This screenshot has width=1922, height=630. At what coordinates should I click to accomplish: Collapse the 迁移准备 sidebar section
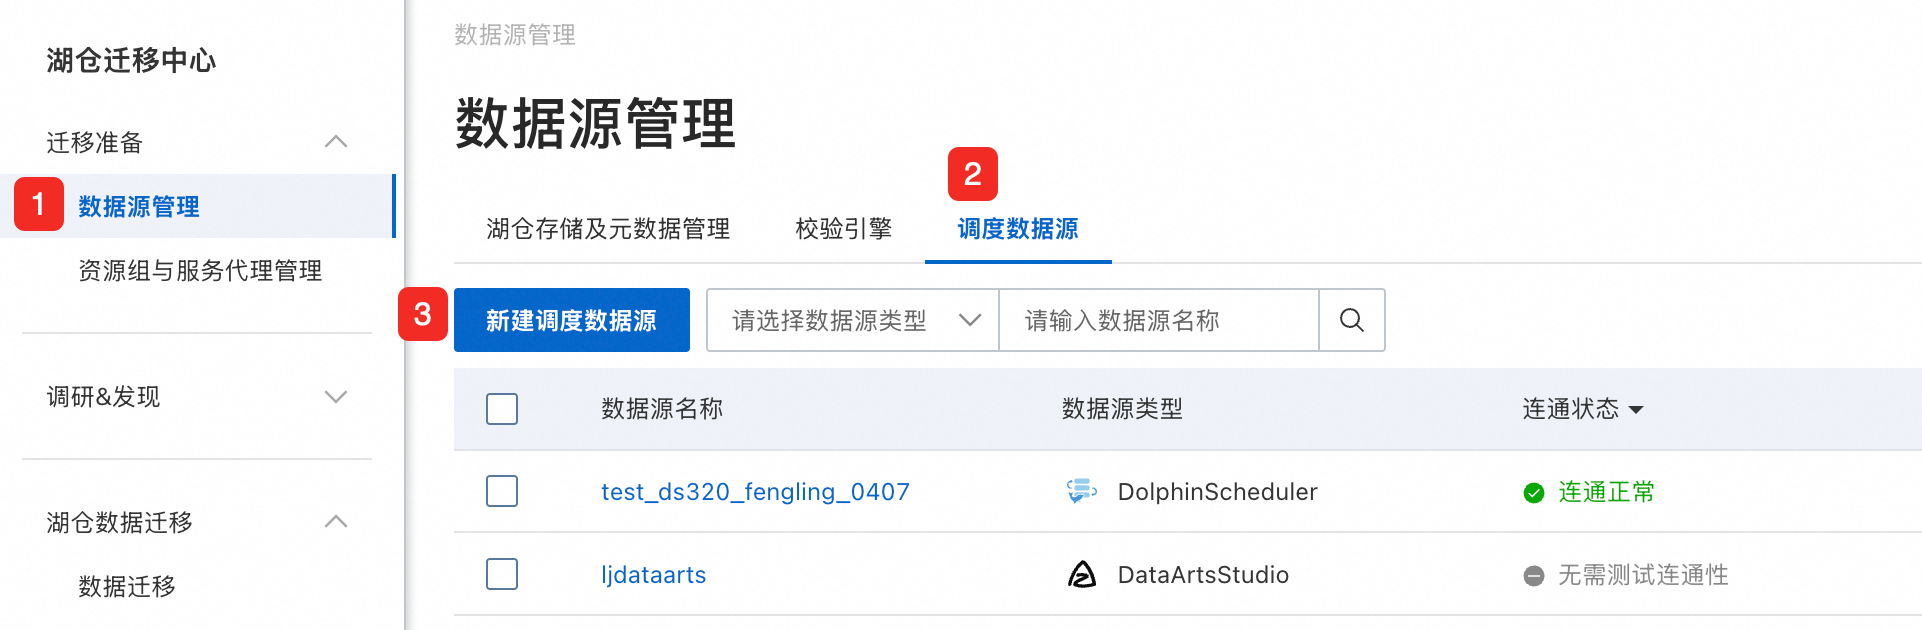pos(336,142)
